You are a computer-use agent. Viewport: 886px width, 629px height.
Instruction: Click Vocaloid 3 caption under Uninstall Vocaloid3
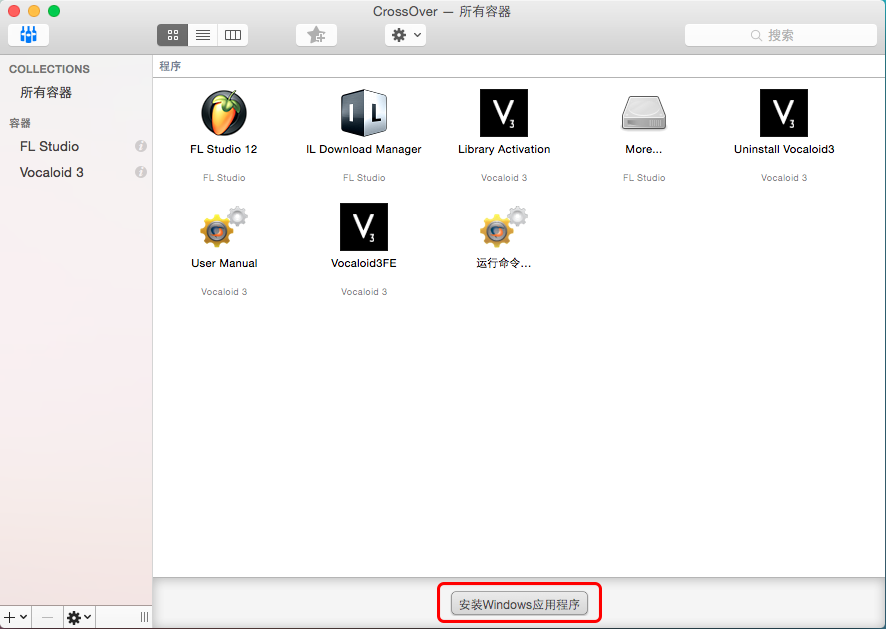pyautogui.click(x=784, y=177)
